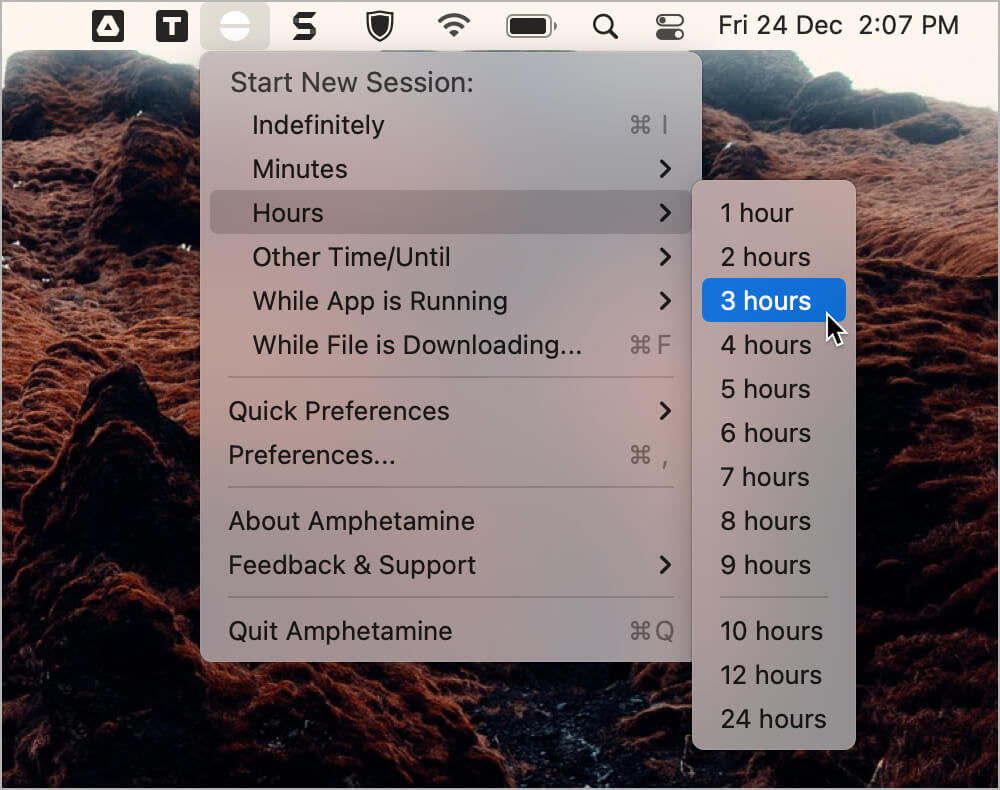Image resolution: width=1000 pixels, height=790 pixels.
Task: Open Preferences… menu entry
Action: point(451,455)
